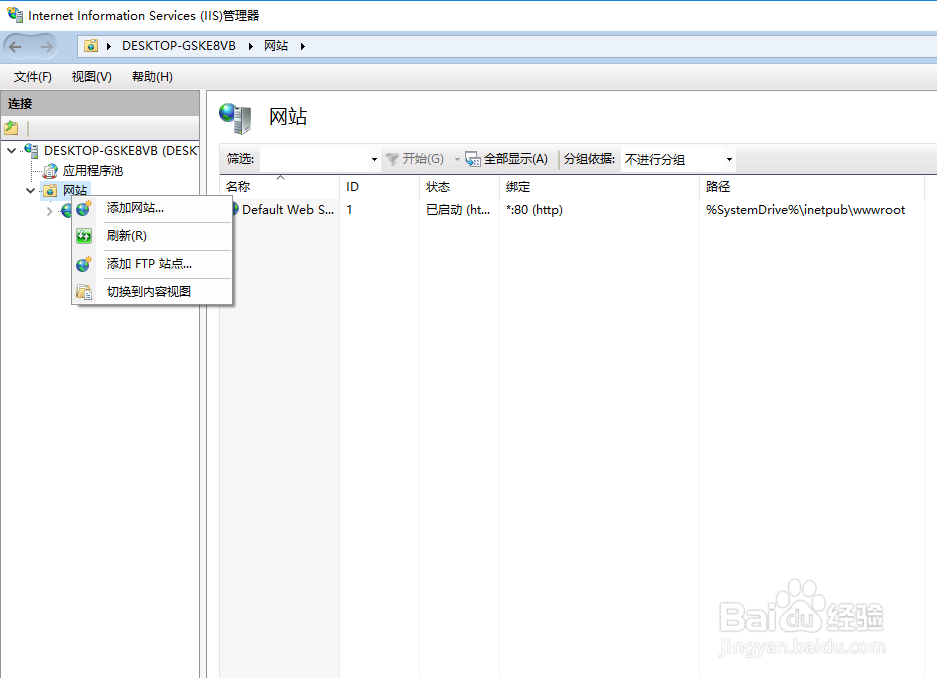Open the 帮助(H) menu
The image size is (937, 679).
coord(152,77)
